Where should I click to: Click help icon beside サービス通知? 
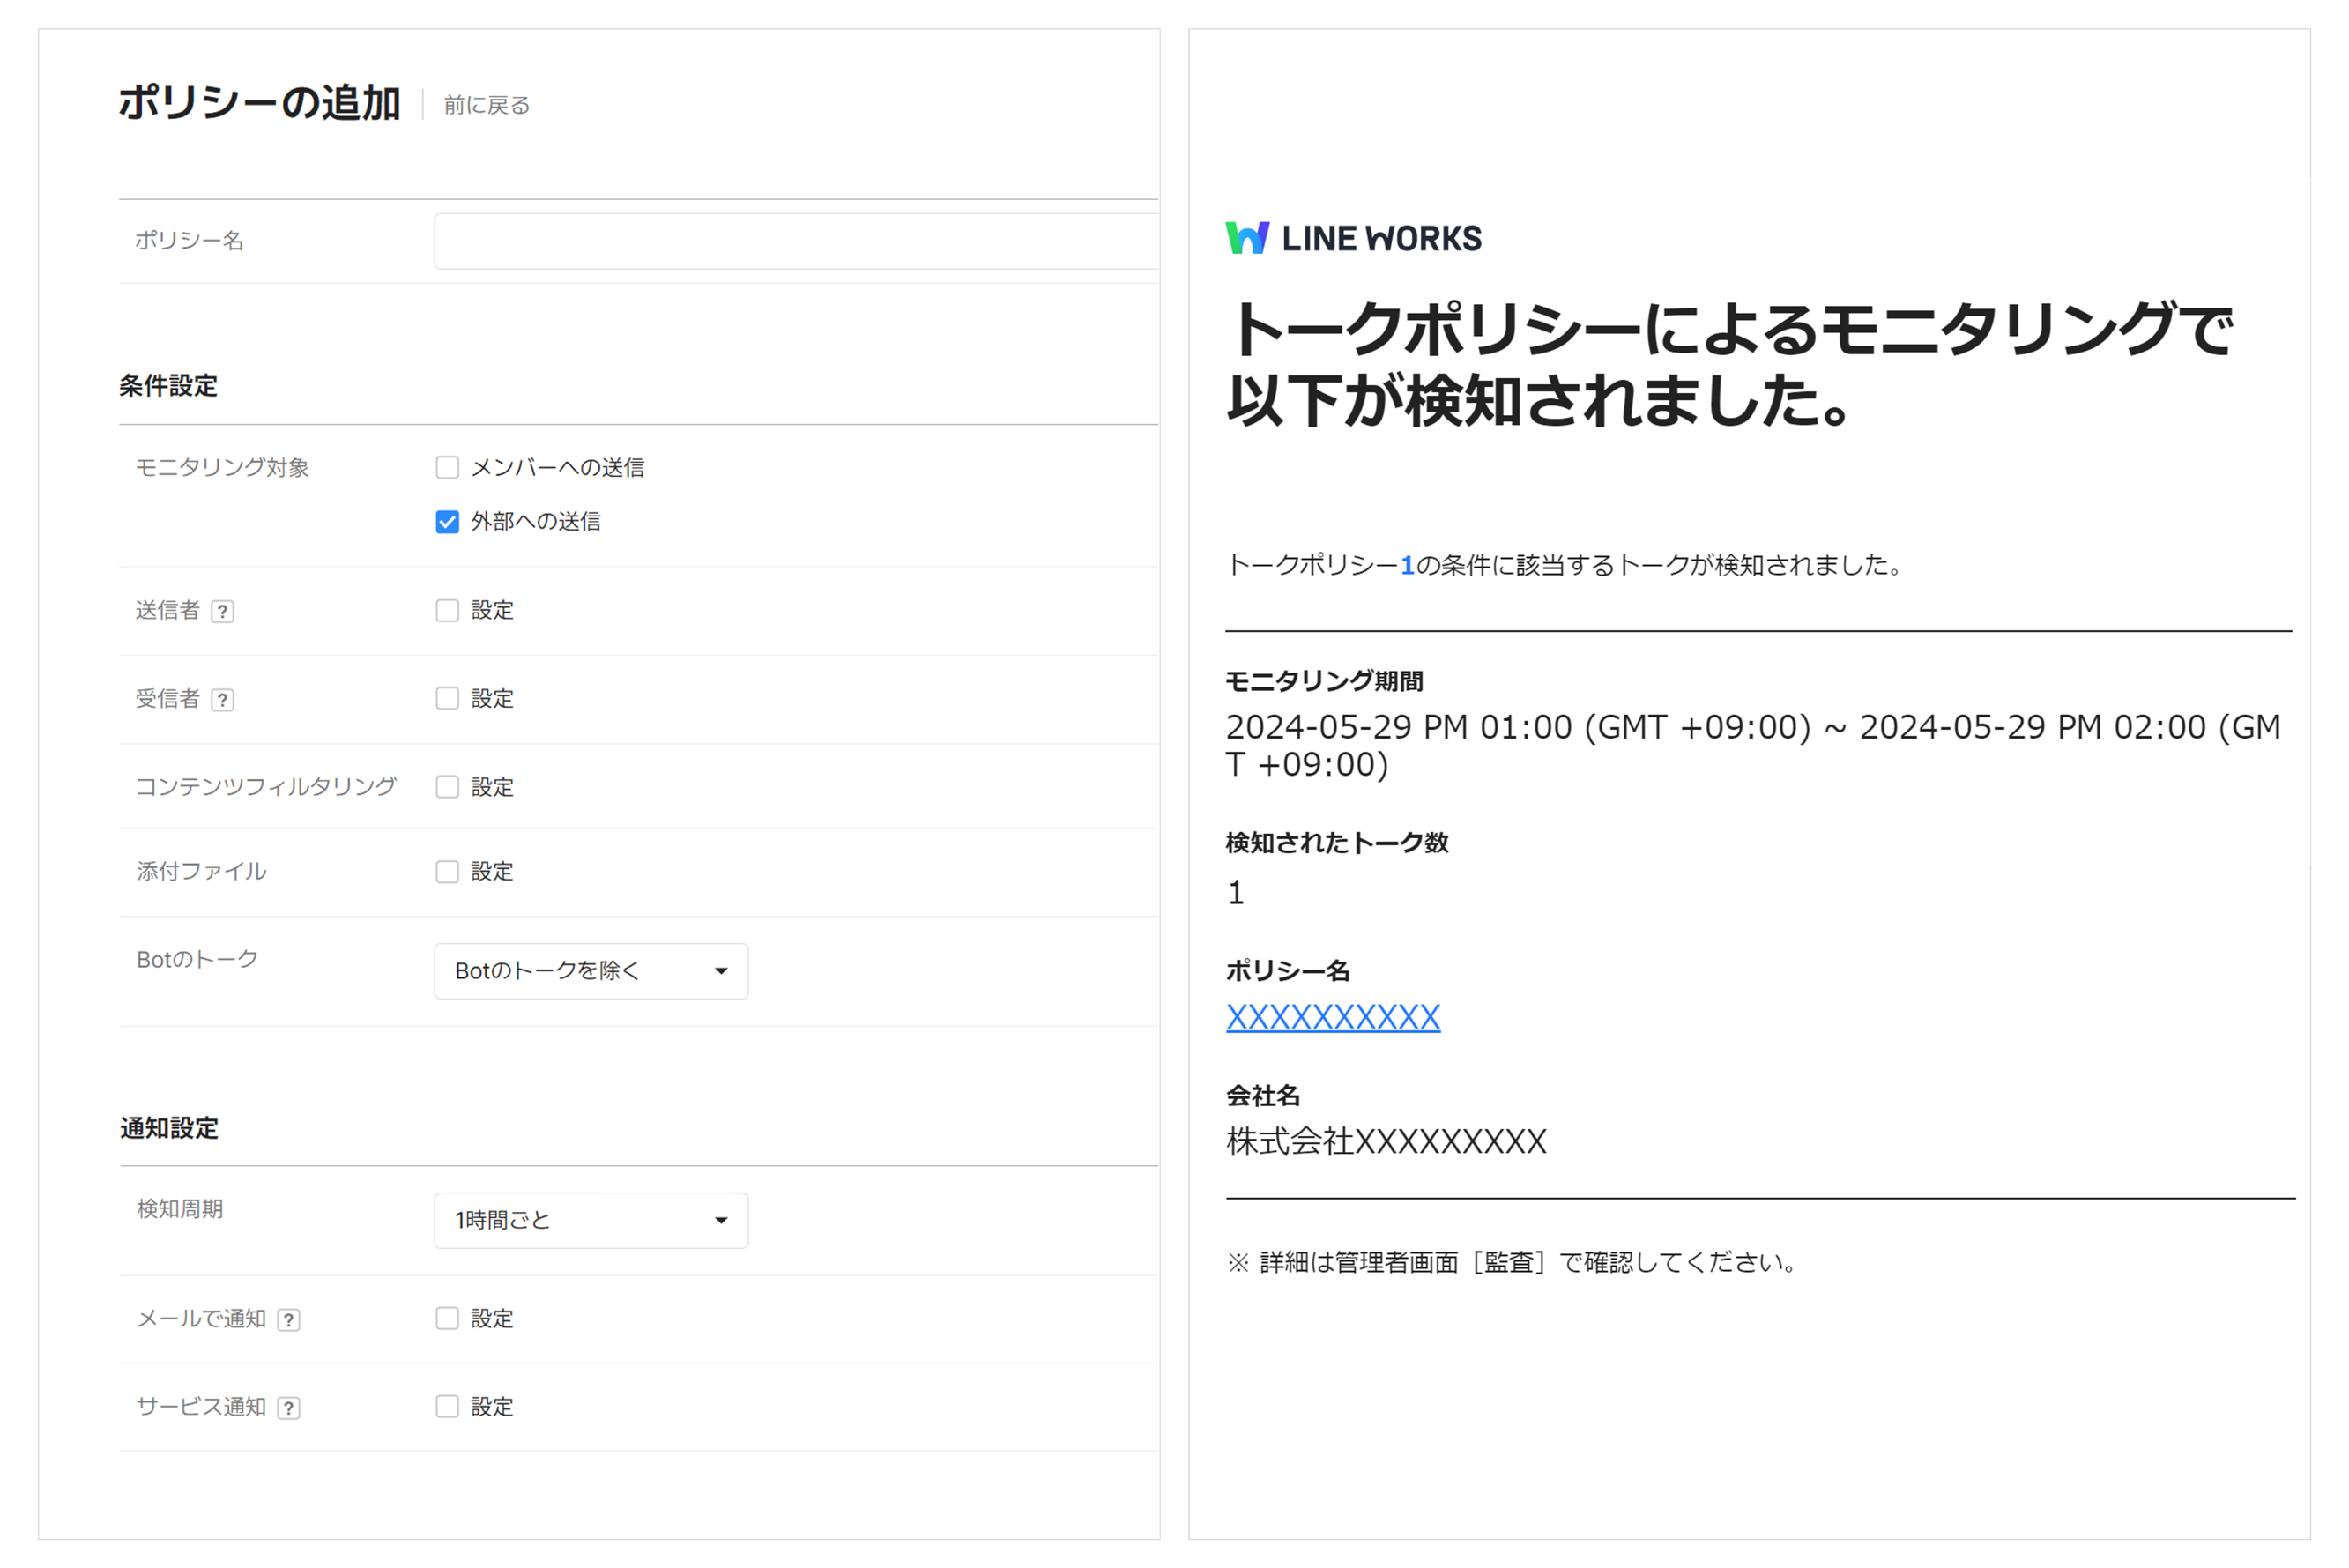pyautogui.click(x=289, y=1408)
